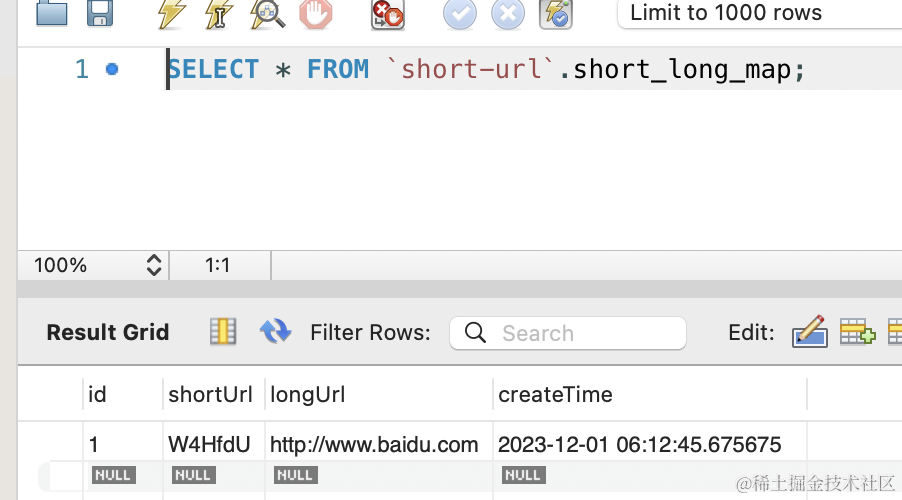Open a SQL script file icon
The width and height of the screenshot is (902, 500).
[52, 13]
